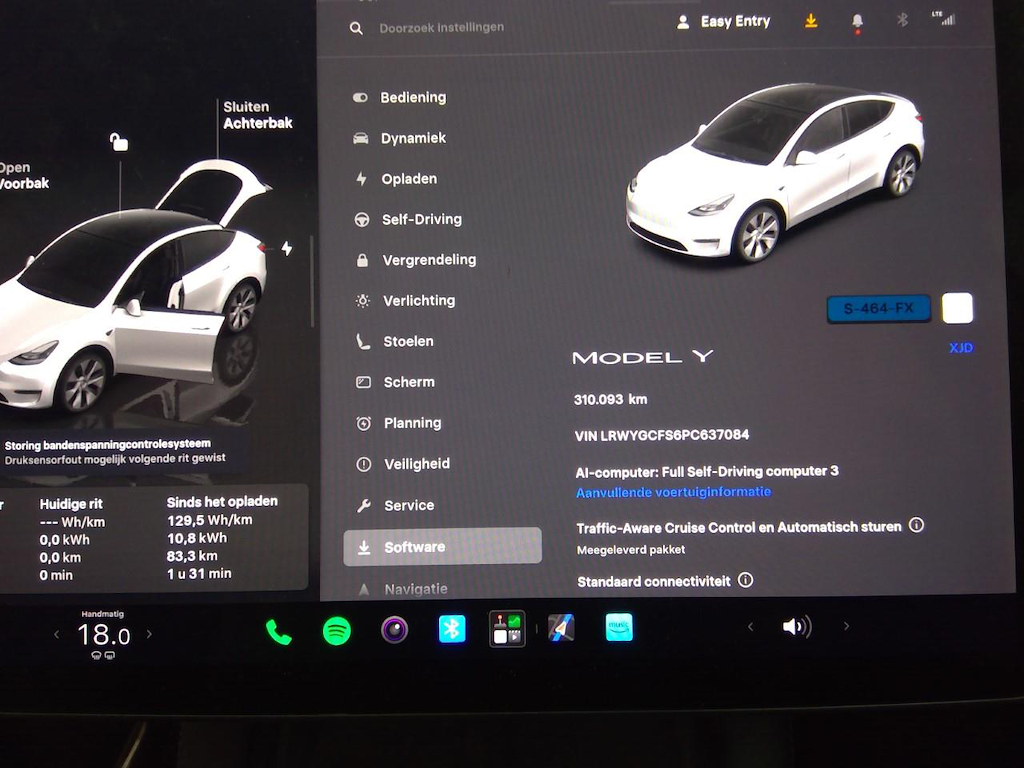The width and height of the screenshot is (1024, 768).
Task: Tap the 18.0 temperature display
Action: pos(104,635)
